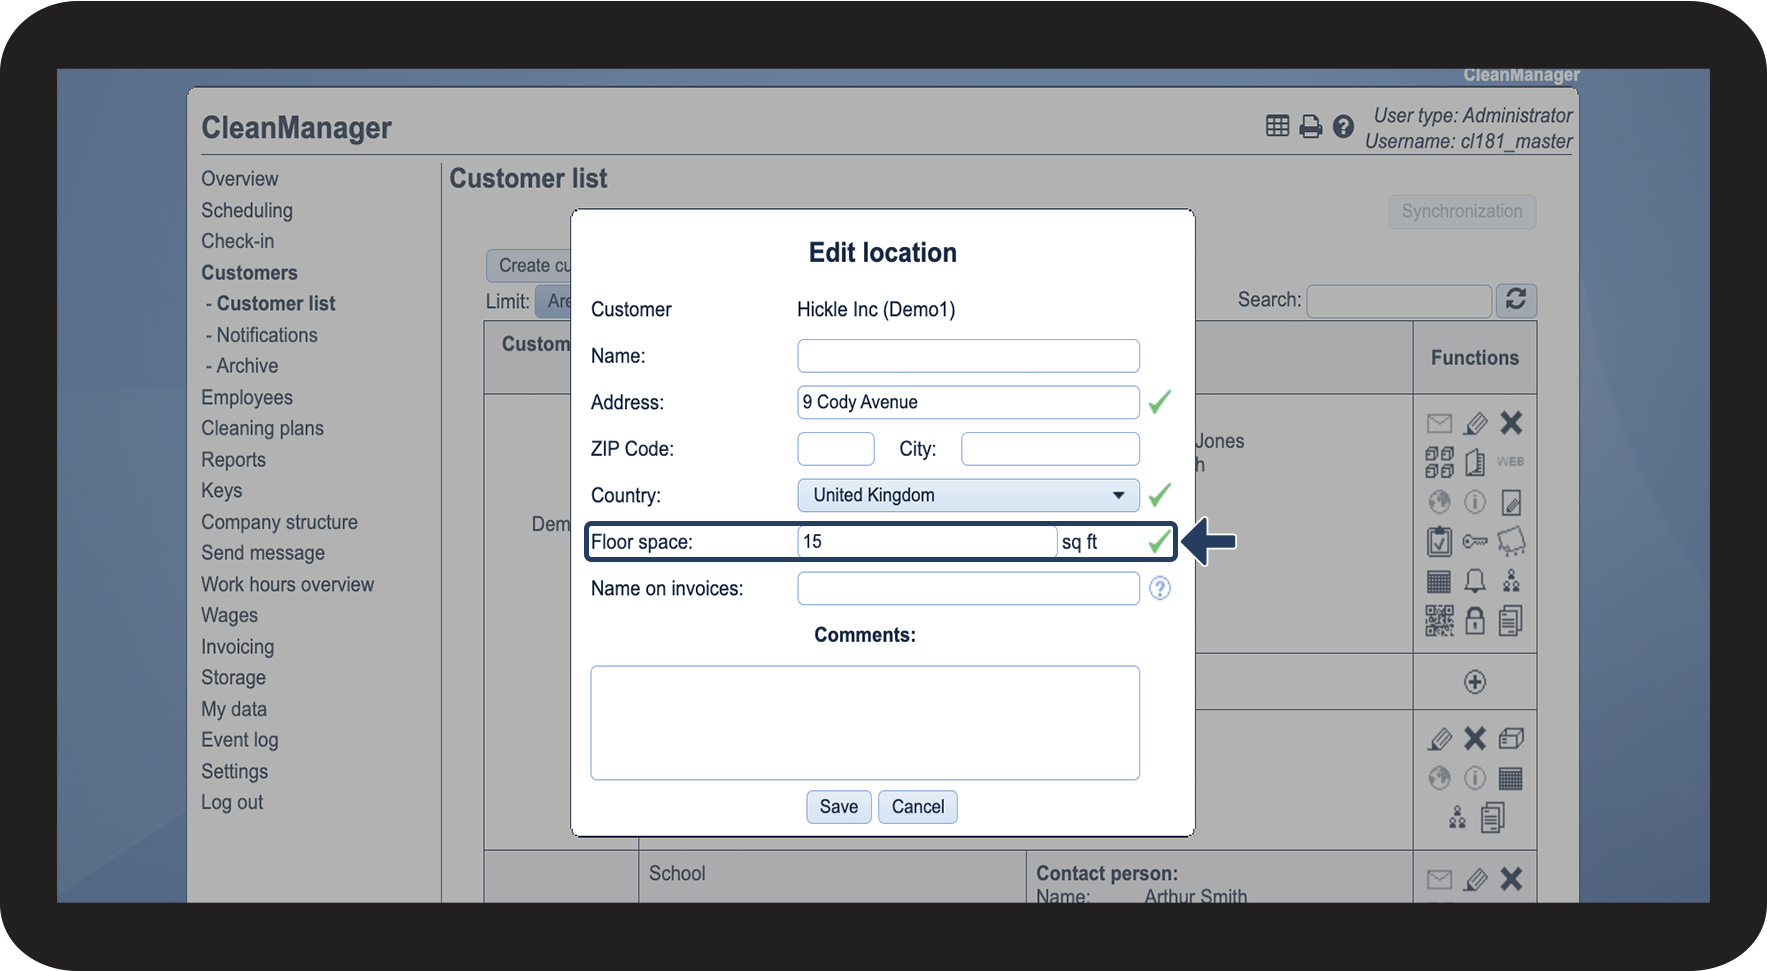Click Log out in the sidebar
This screenshot has height=971, width=1767.
coord(232,802)
